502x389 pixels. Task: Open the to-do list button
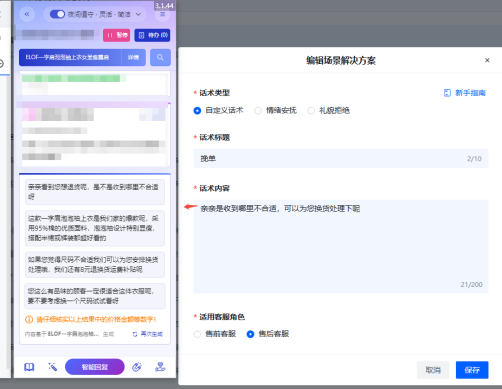(152, 35)
